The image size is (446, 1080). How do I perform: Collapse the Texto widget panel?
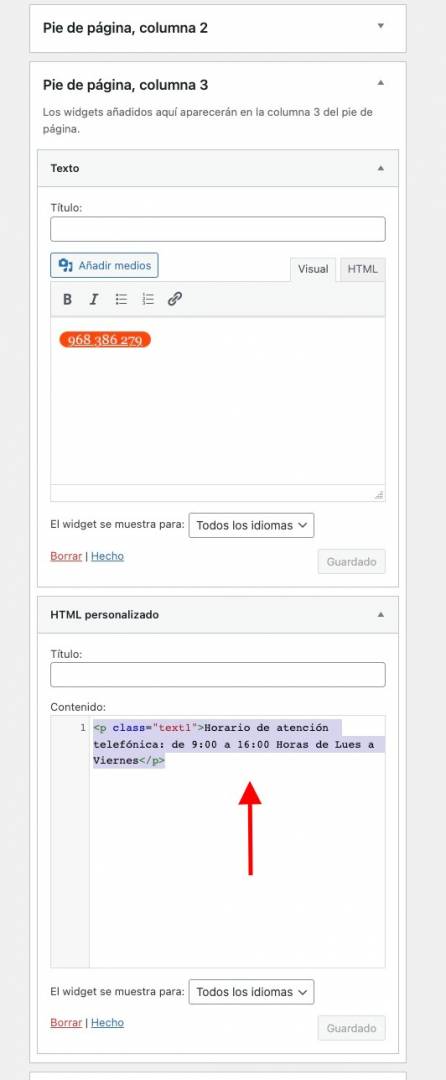(x=381, y=168)
